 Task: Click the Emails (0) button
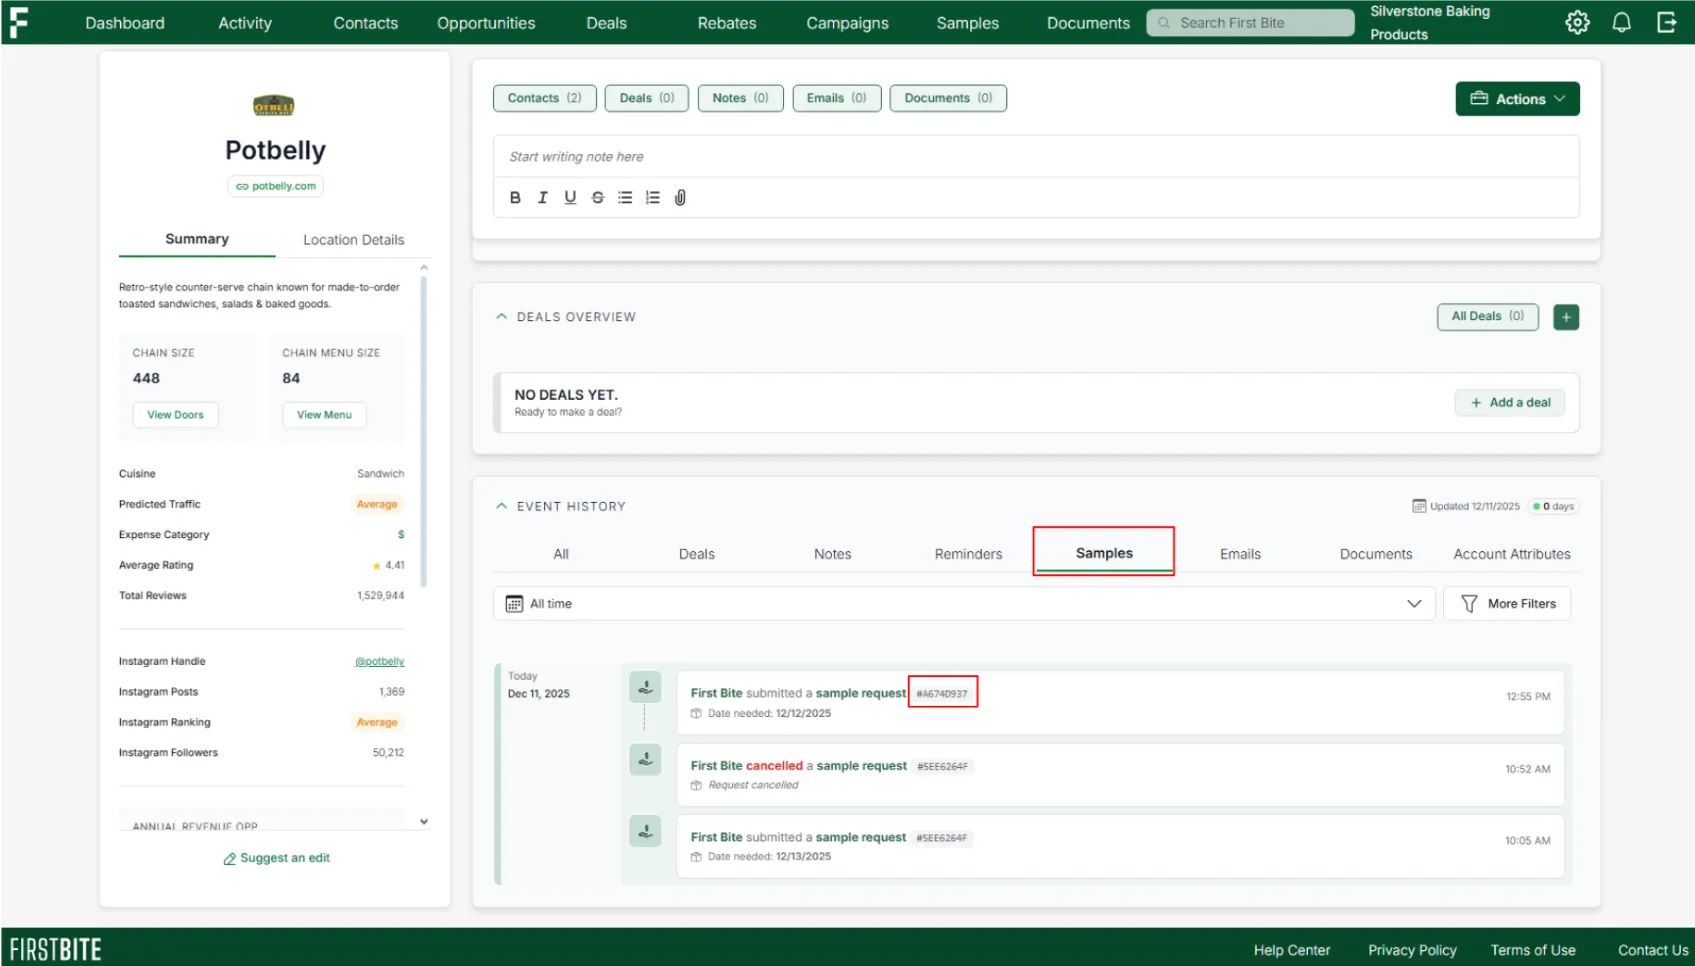pos(837,98)
